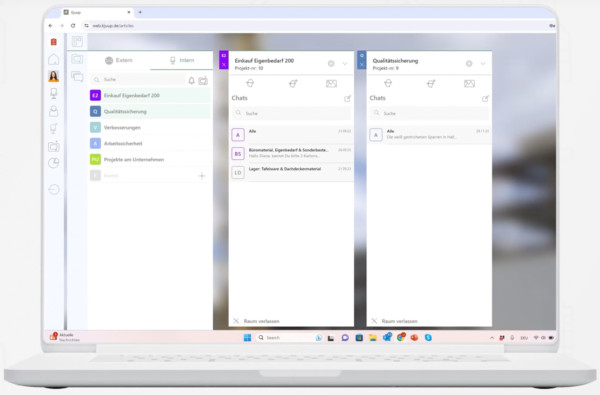
Task: Open the chat bubbles icon in second column
Action: [x=77, y=77]
